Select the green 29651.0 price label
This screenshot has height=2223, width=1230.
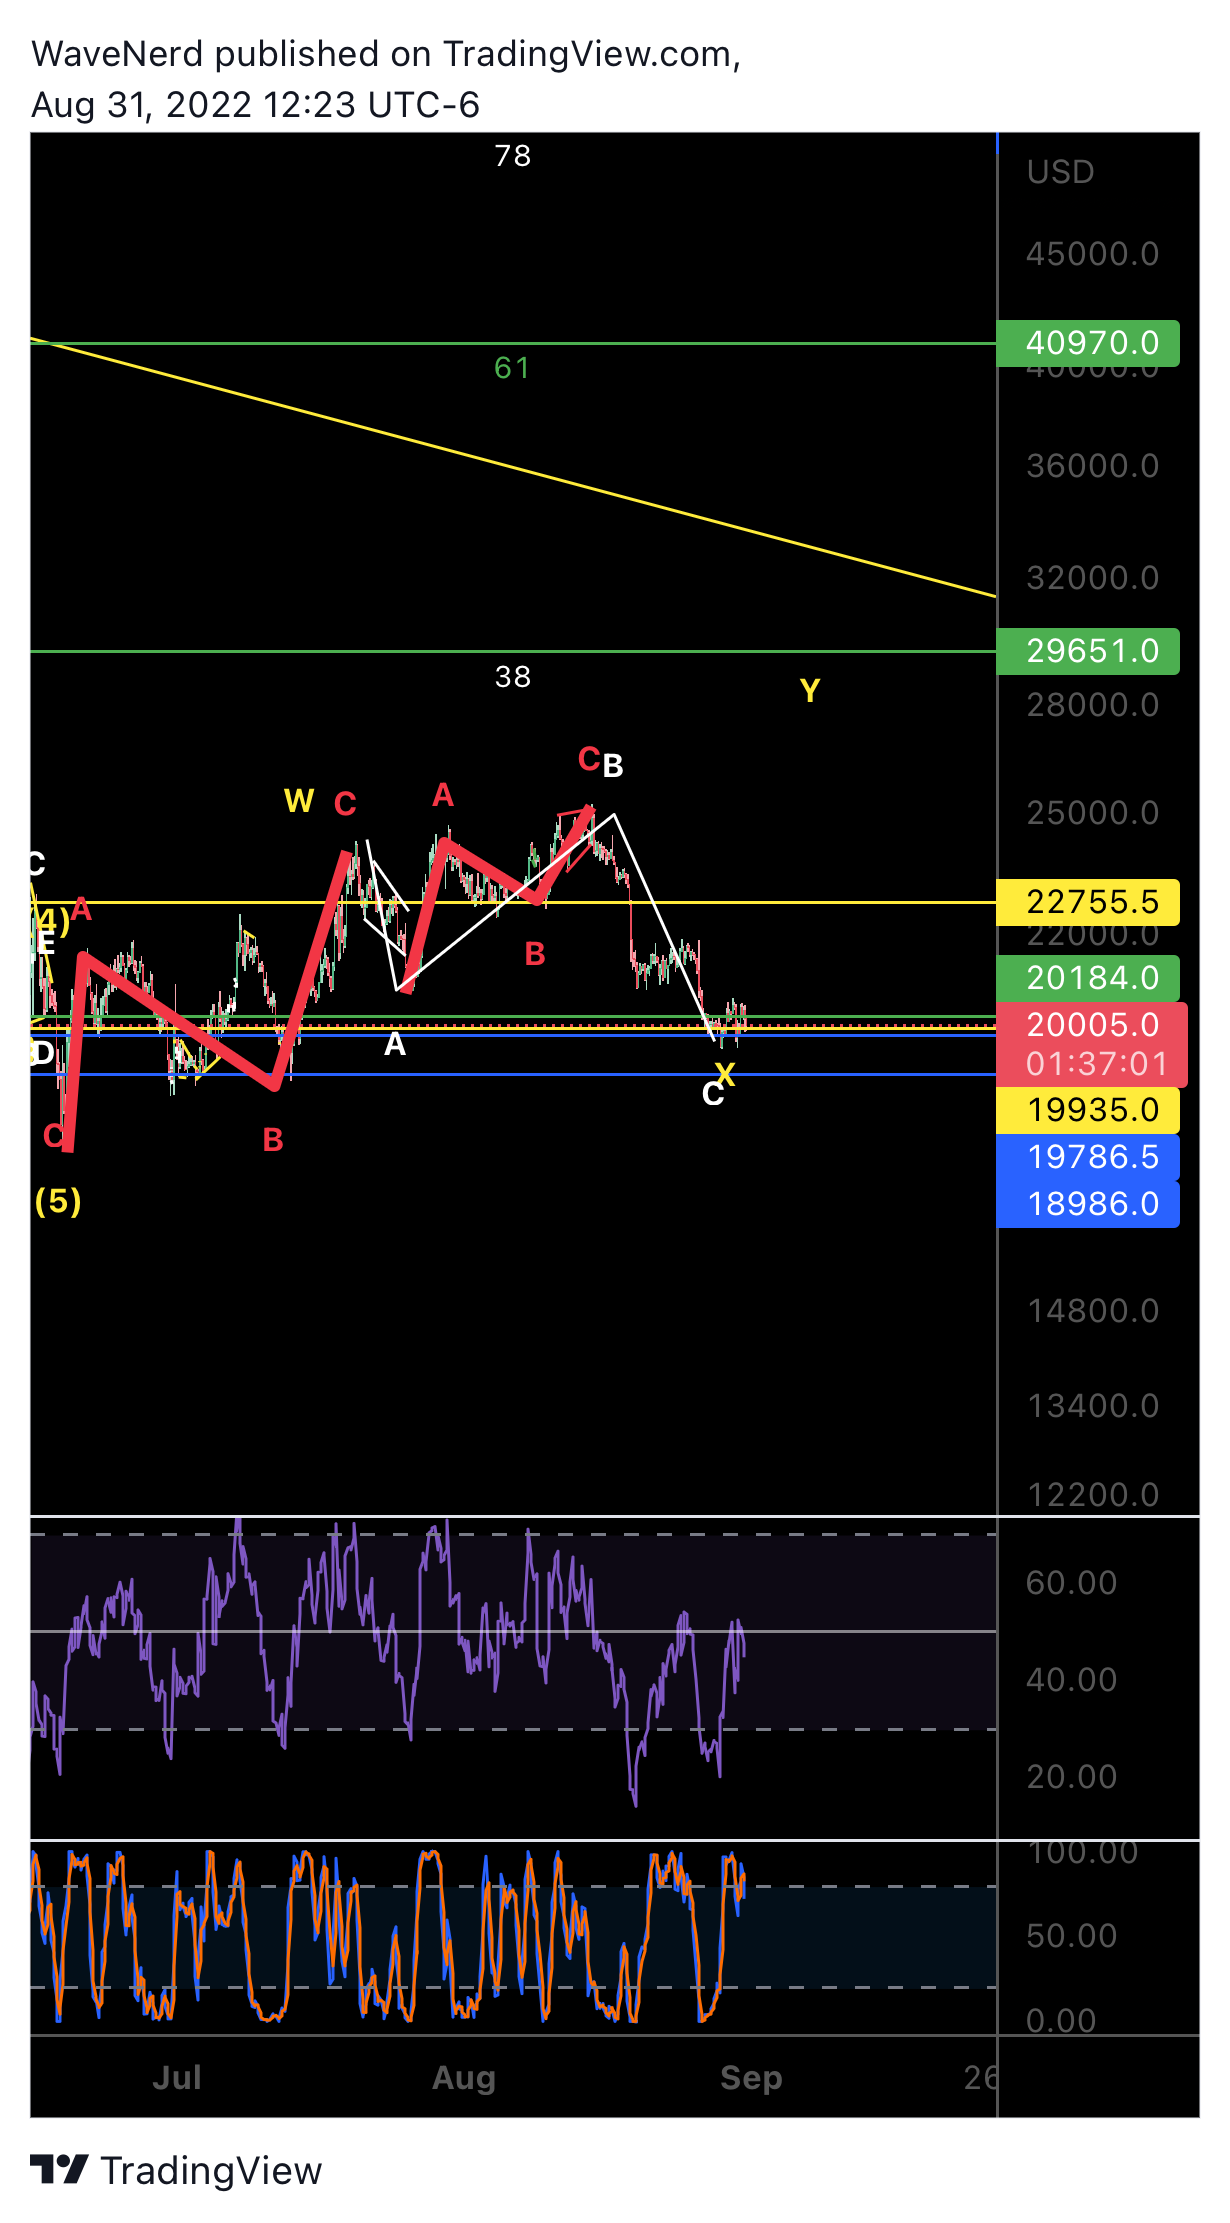click(x=1088, y=651)
